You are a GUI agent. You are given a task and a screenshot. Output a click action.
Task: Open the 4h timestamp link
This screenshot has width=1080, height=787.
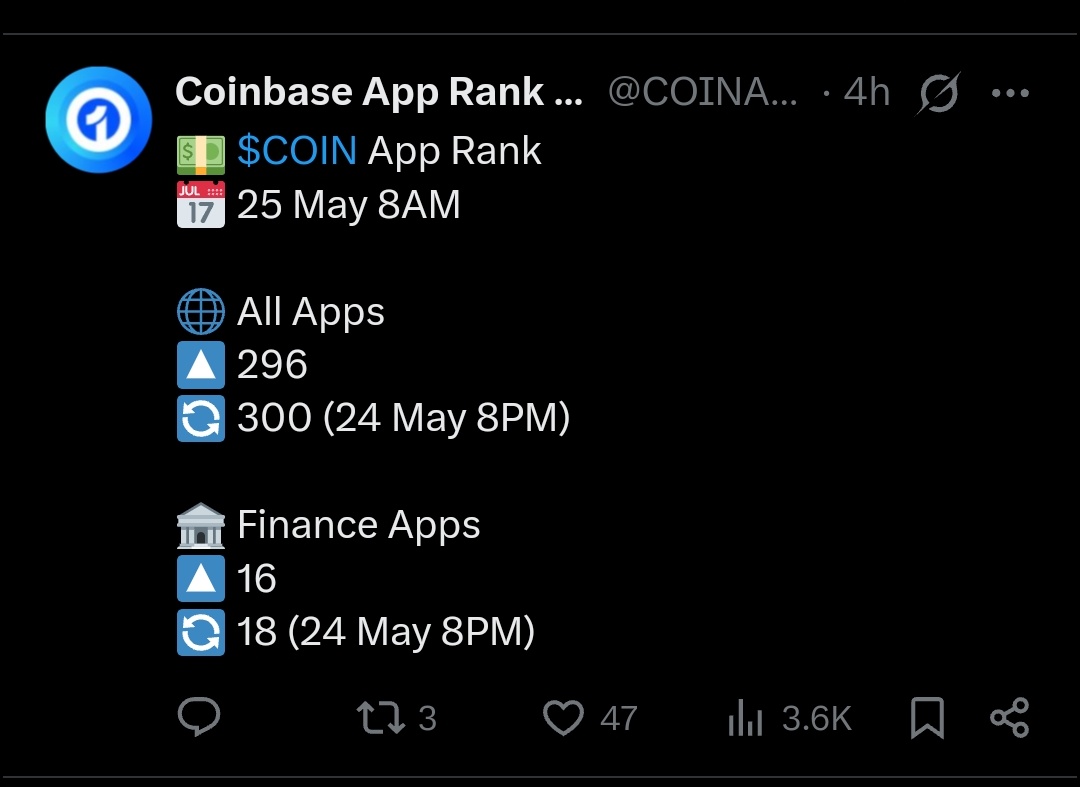pos(866,92)
